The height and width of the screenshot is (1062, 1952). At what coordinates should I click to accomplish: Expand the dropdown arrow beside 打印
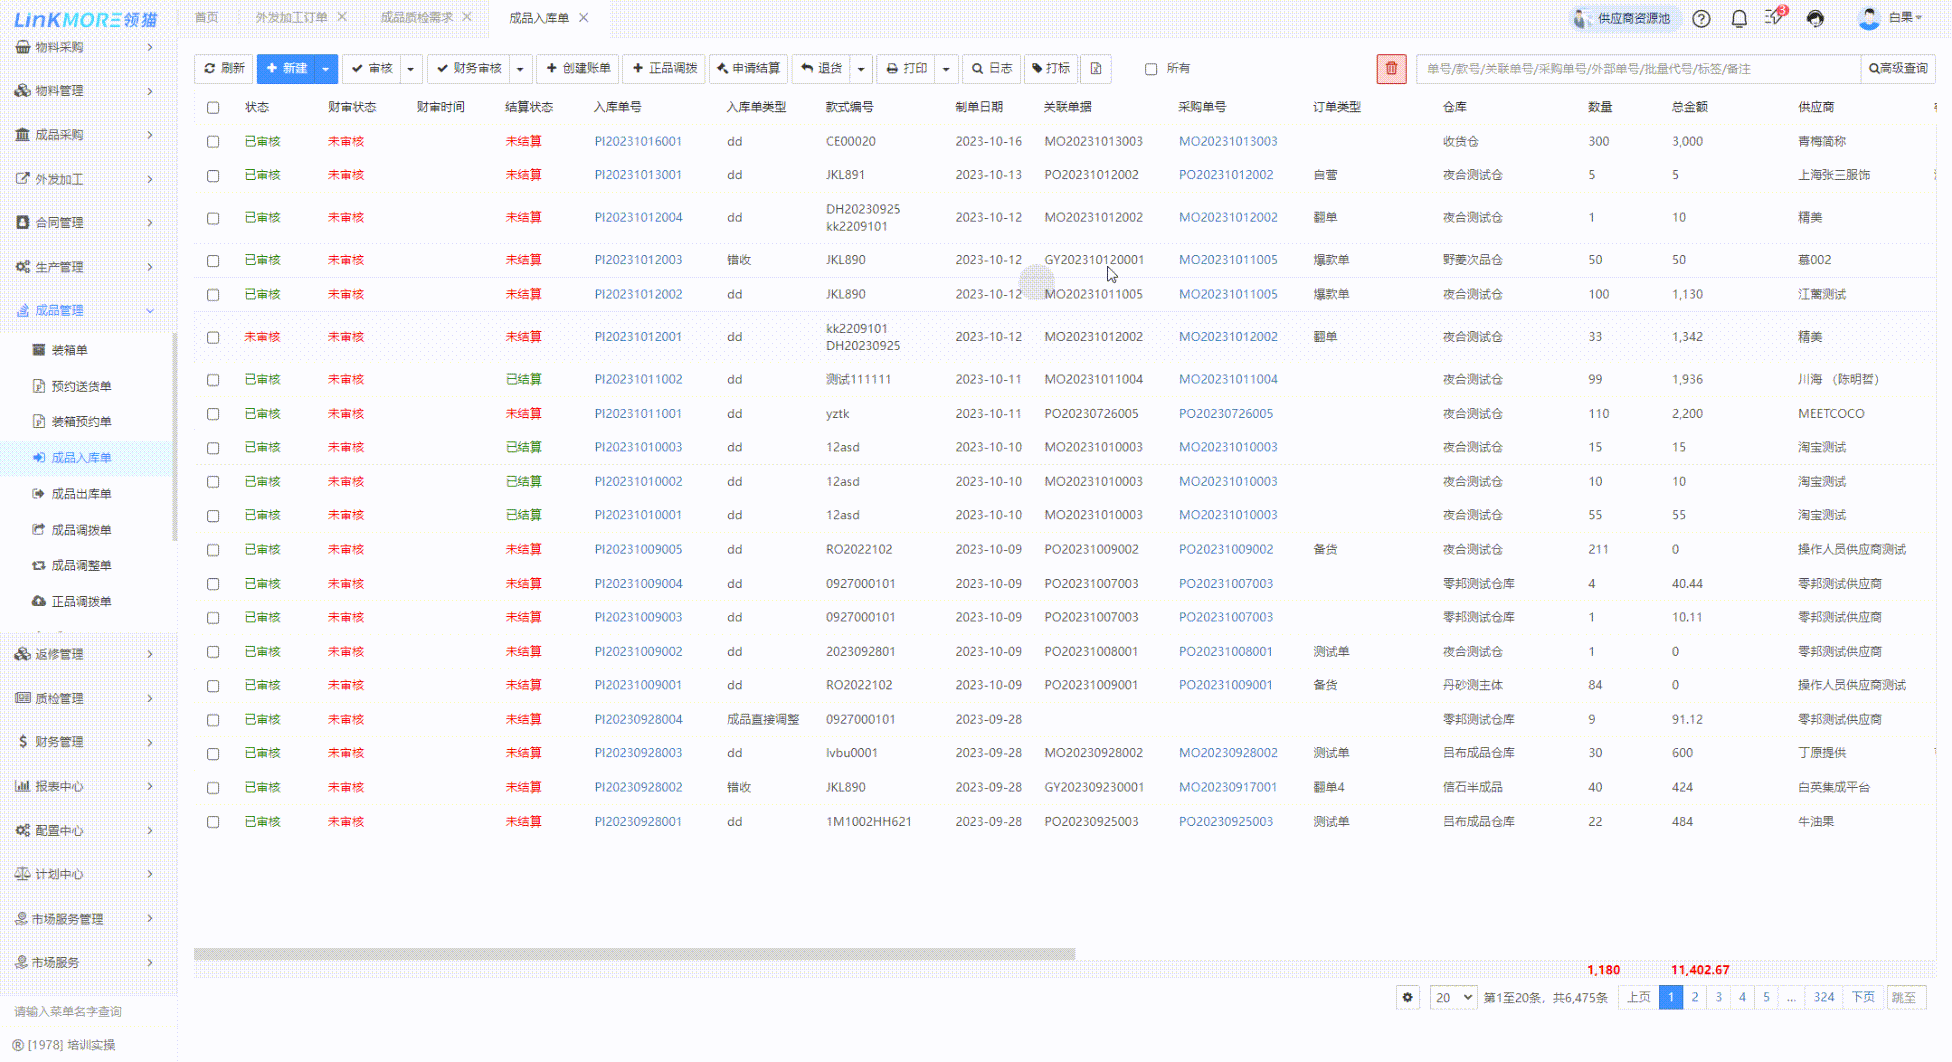(946, 68)
